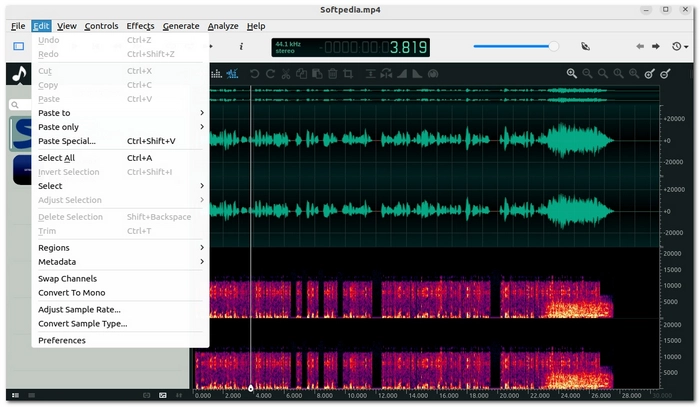Image resolution: width=700 pixels, height=407 pixels.
Task: Choose Paste Special… from Edit menu
Action: pyautogui.click(x=120, y=141)
